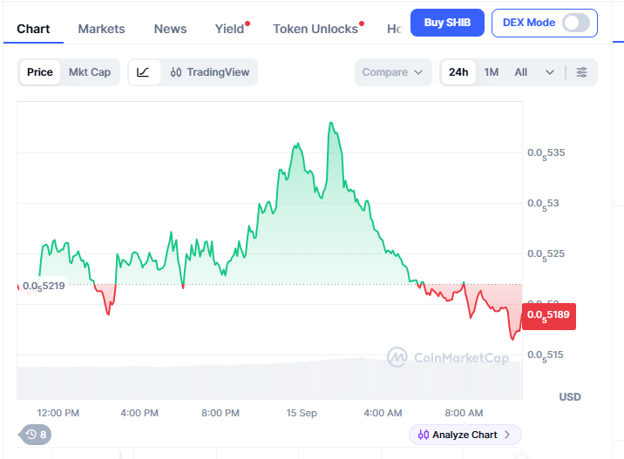The height and width of the screenshot is (459, 624).
Task: Expand more time range options chevron
Action: [550, 72]
